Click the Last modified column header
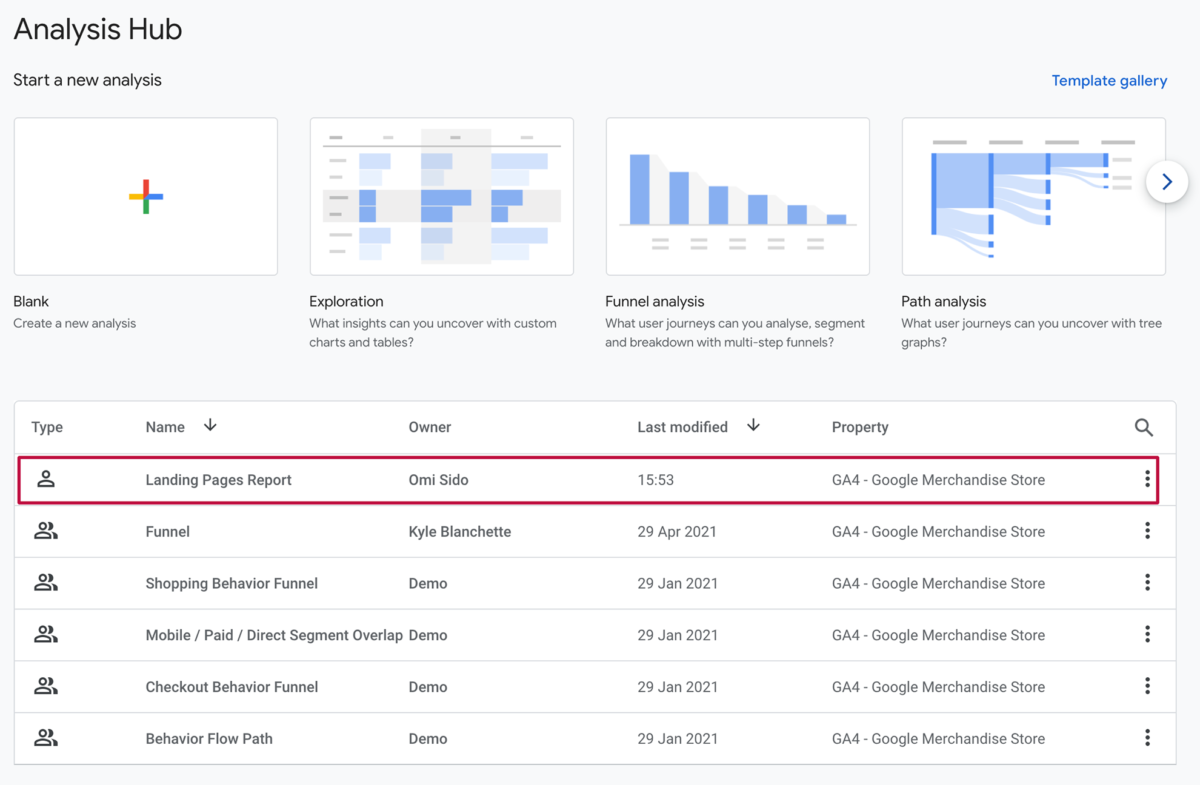This screenshot has width=1200, height=785. (682, 427)
